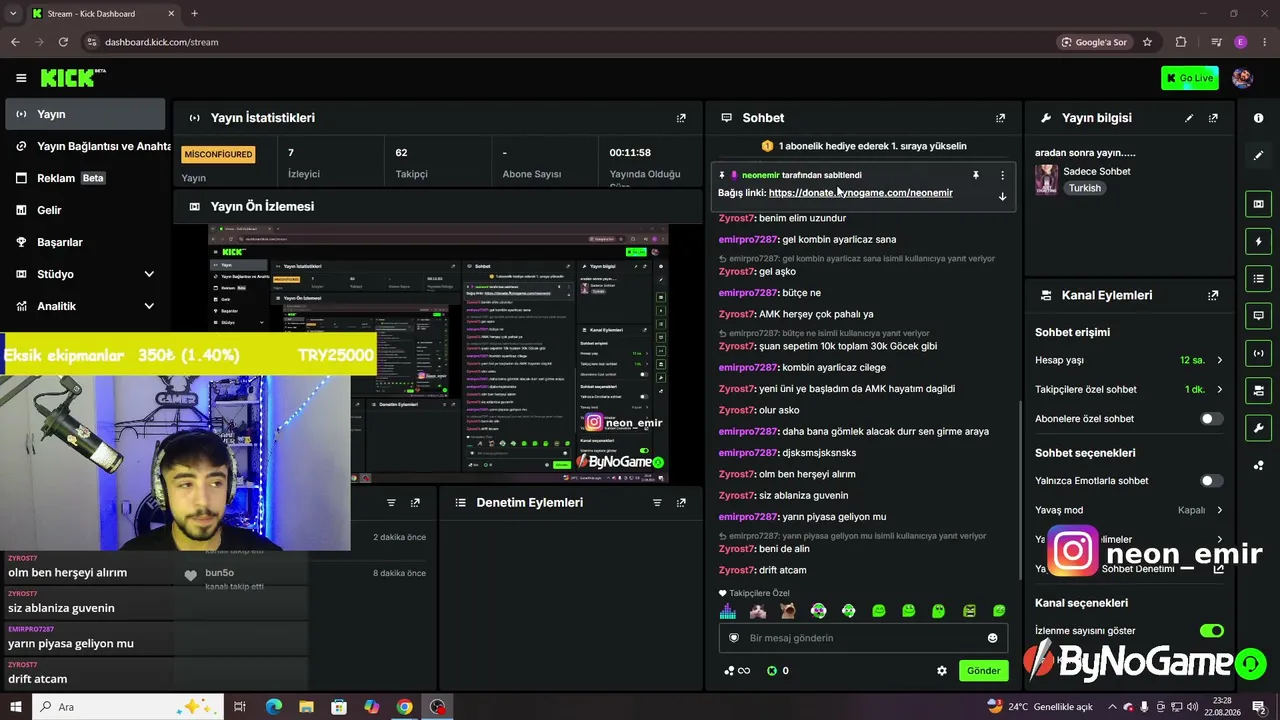Open the donate.bynogame.com/neonemir link
The image size is (1280, 720).
[860, 193]
